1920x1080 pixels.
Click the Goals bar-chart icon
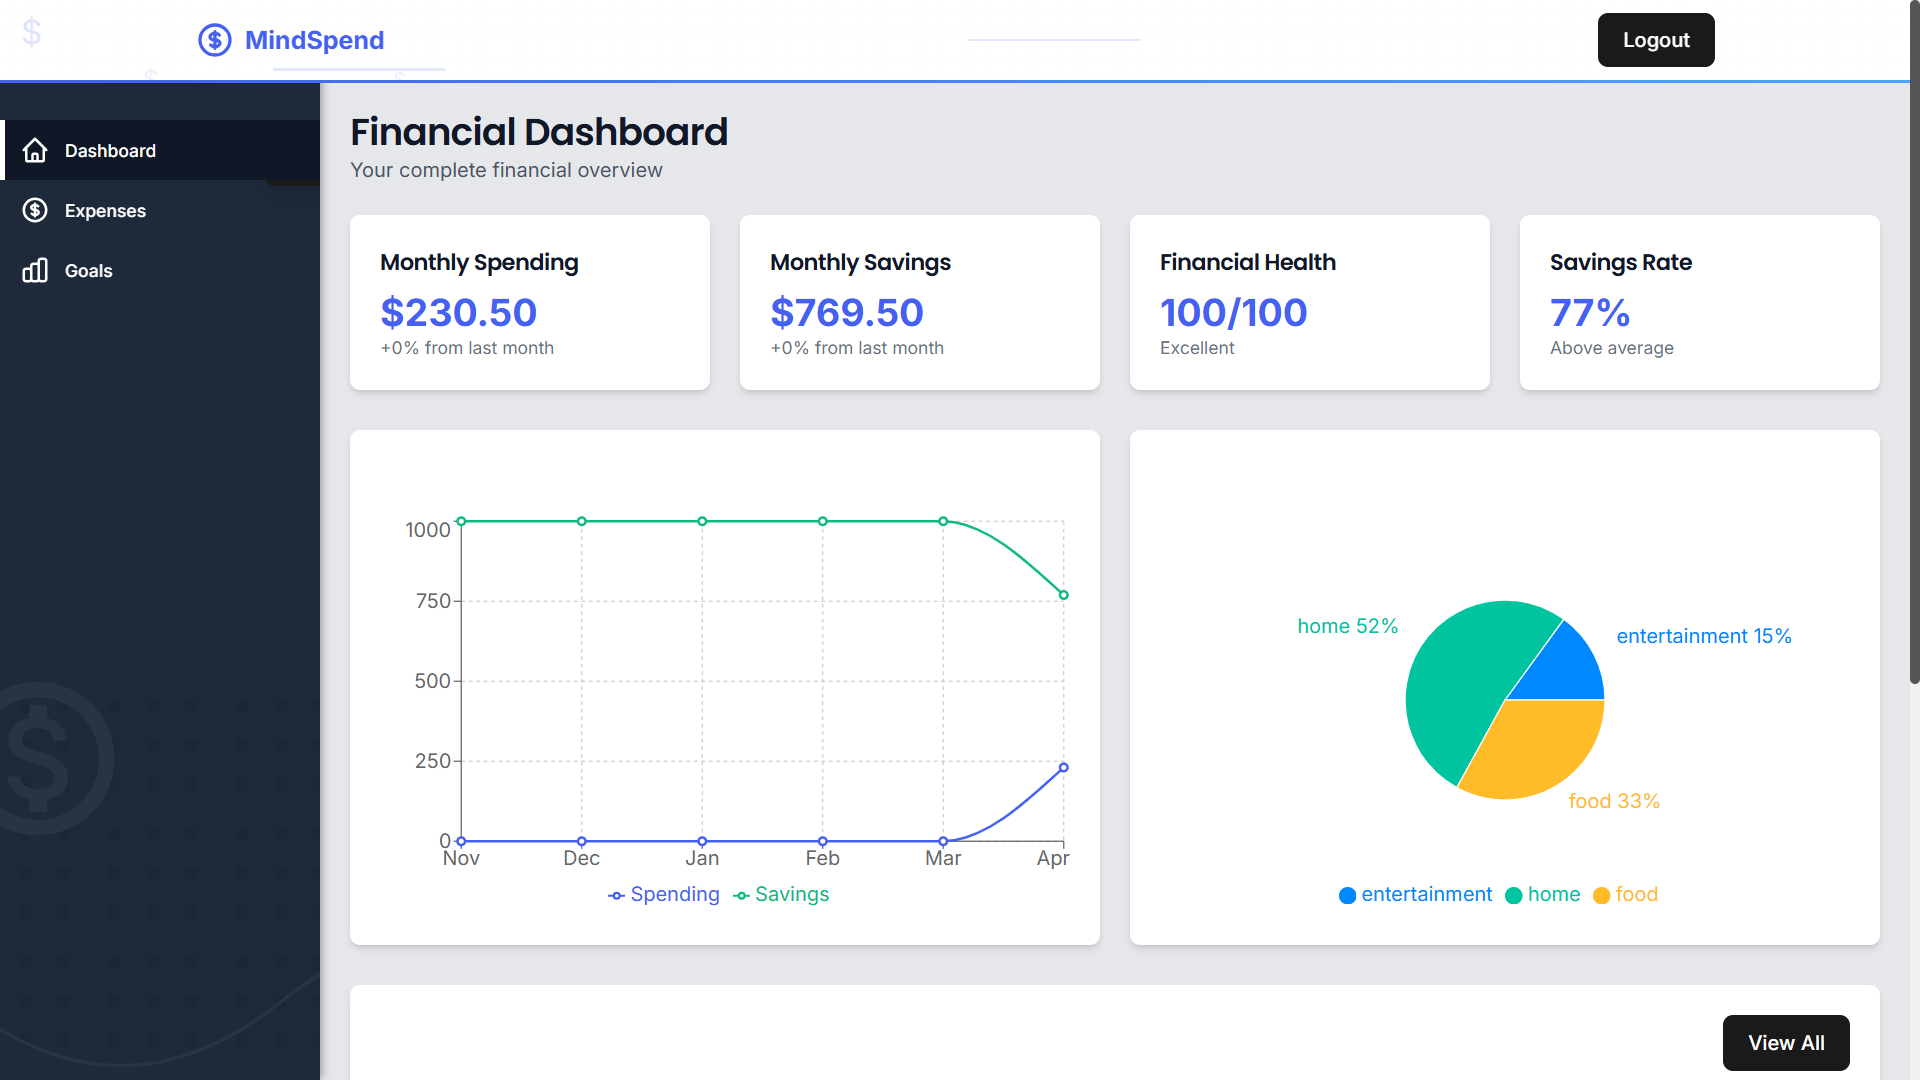click(35, 271)
